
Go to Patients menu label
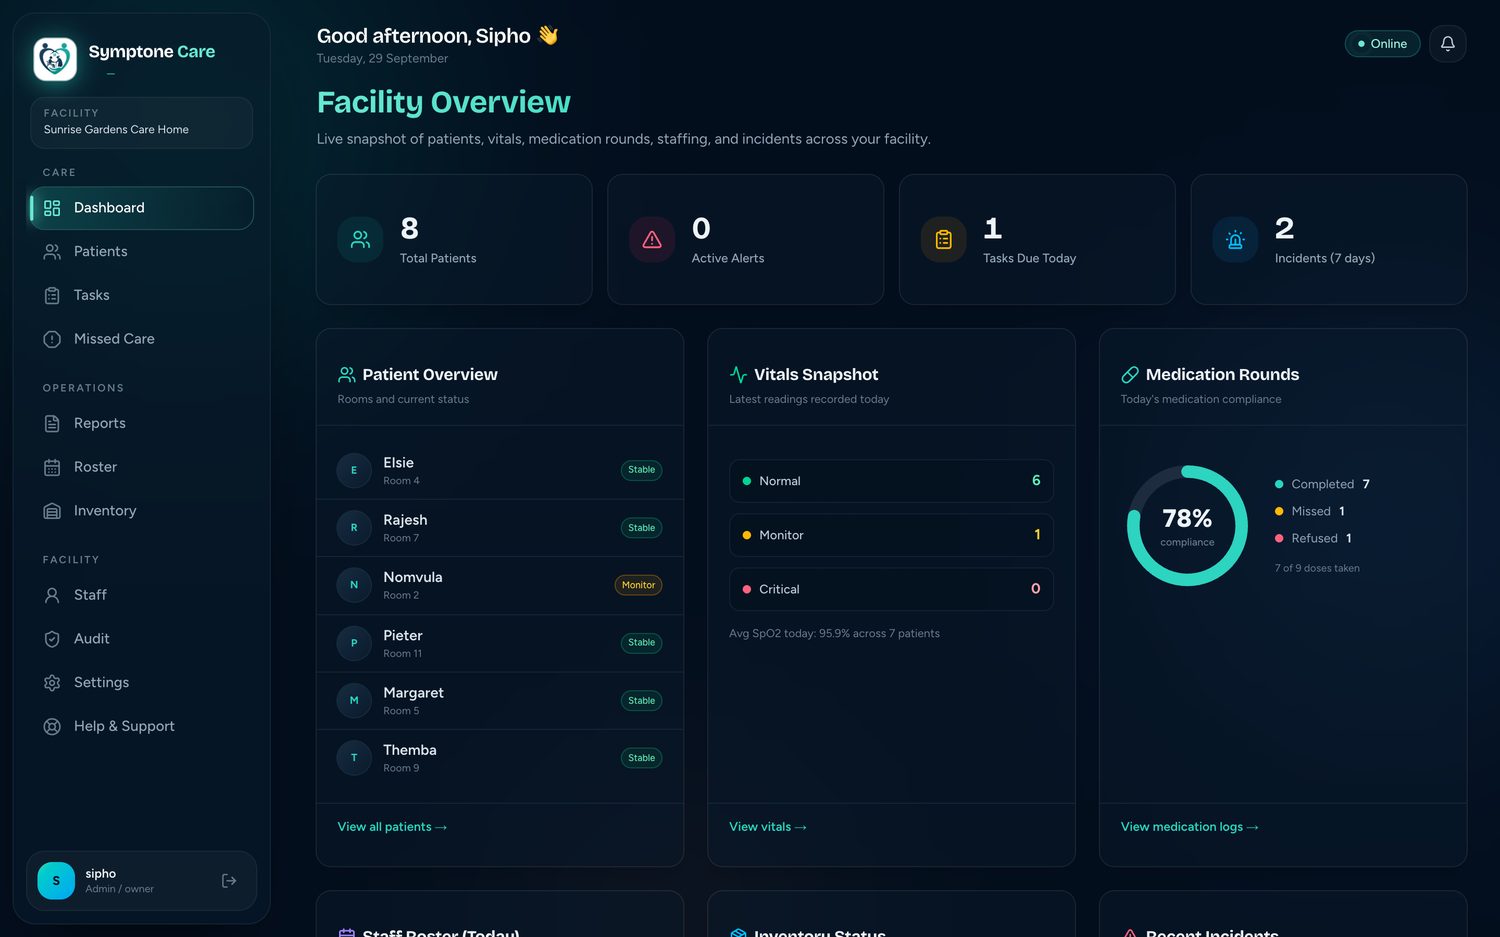click(101, 252)
